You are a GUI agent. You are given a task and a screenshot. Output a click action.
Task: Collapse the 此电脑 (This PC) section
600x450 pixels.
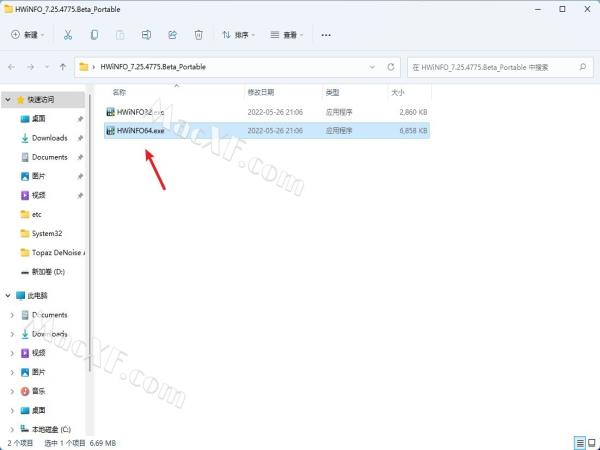coord(8,295)
